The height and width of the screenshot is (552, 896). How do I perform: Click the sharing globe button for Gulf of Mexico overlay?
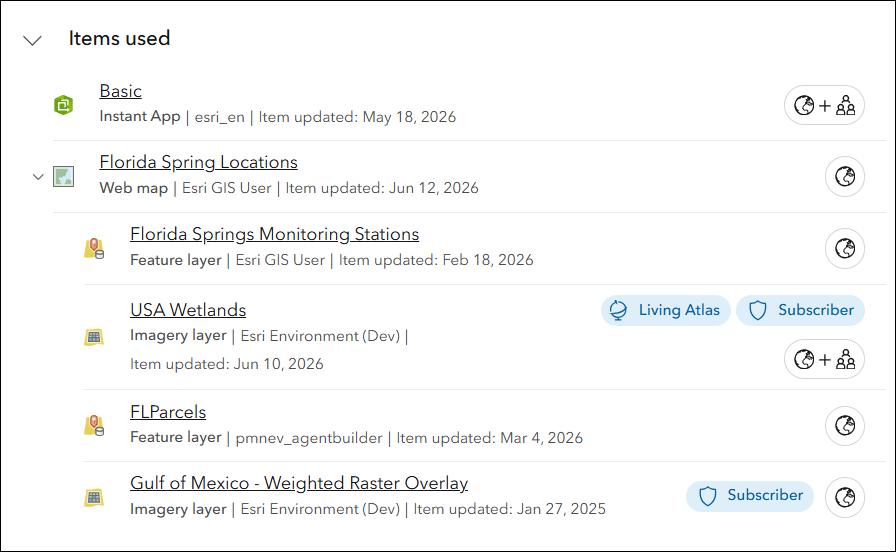(x=845, y=497)
